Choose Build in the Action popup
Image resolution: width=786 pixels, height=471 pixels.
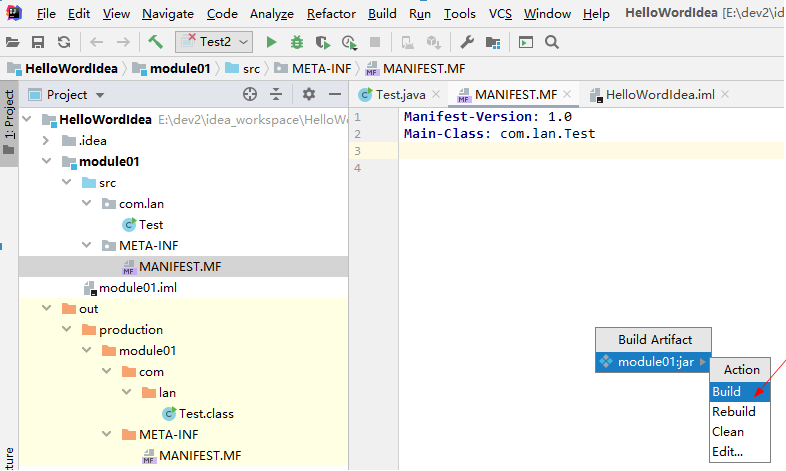tap(740, 391)
